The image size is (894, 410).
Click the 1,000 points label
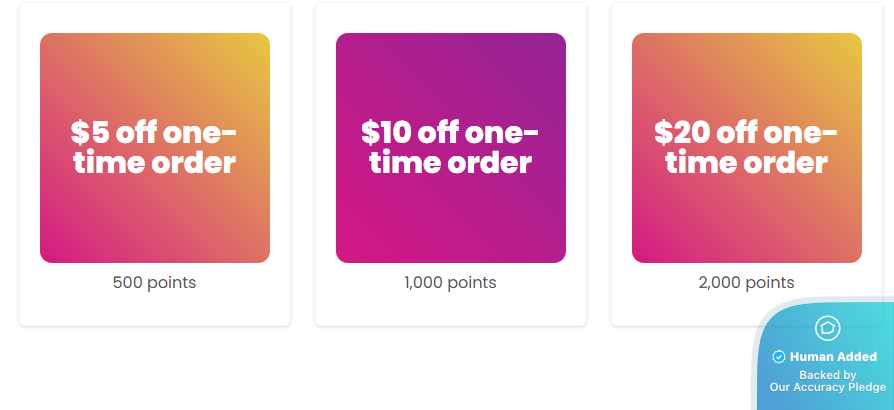(x=451, y=283)
